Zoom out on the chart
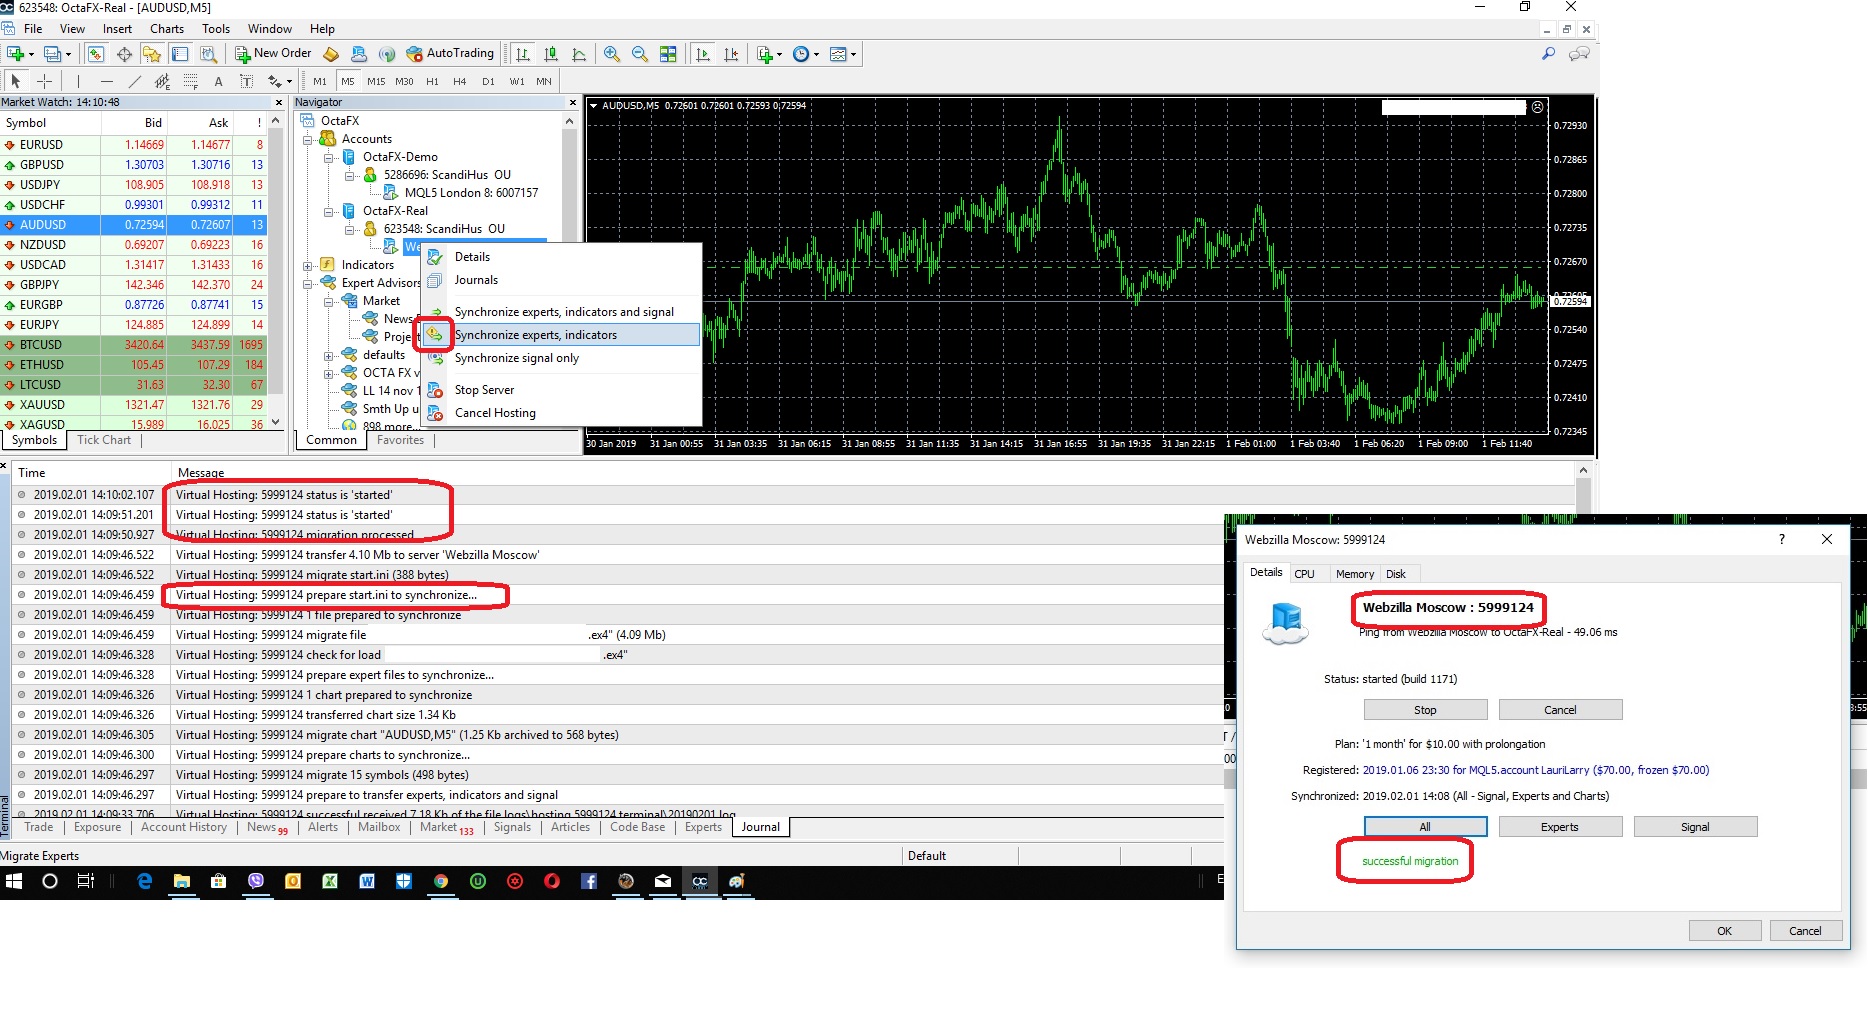Viewport: 1868px width, 1028px height. 639,54
